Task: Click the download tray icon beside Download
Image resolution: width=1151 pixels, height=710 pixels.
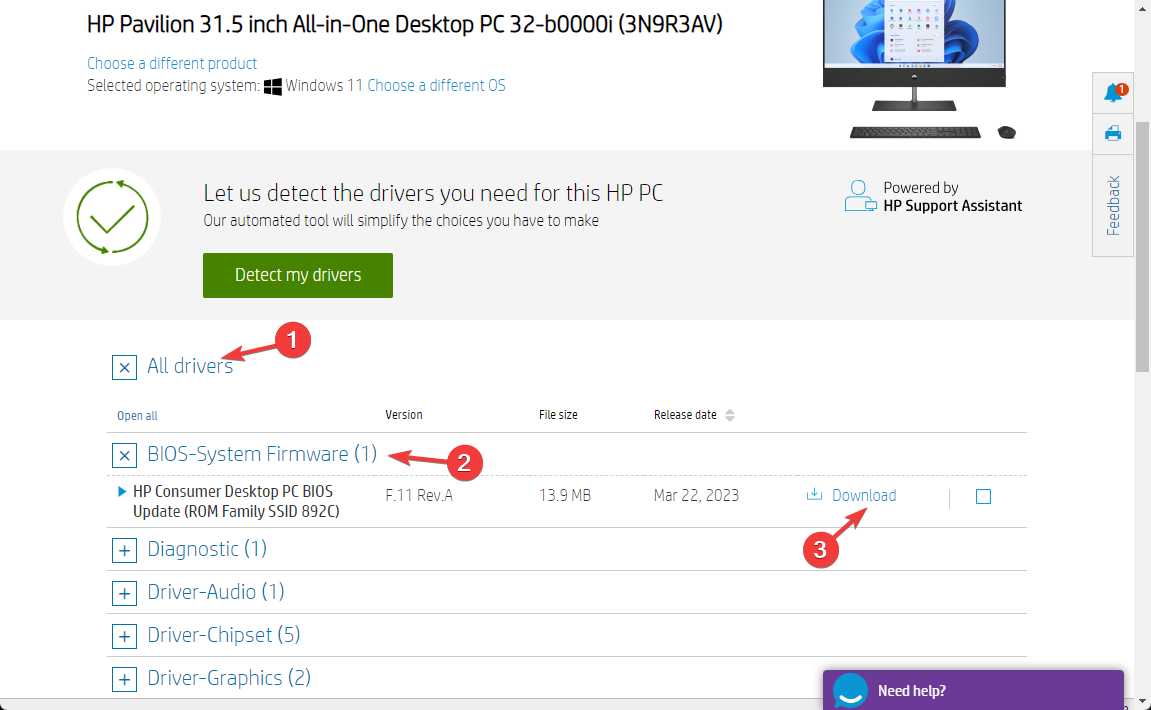Action: click(814, 494)
